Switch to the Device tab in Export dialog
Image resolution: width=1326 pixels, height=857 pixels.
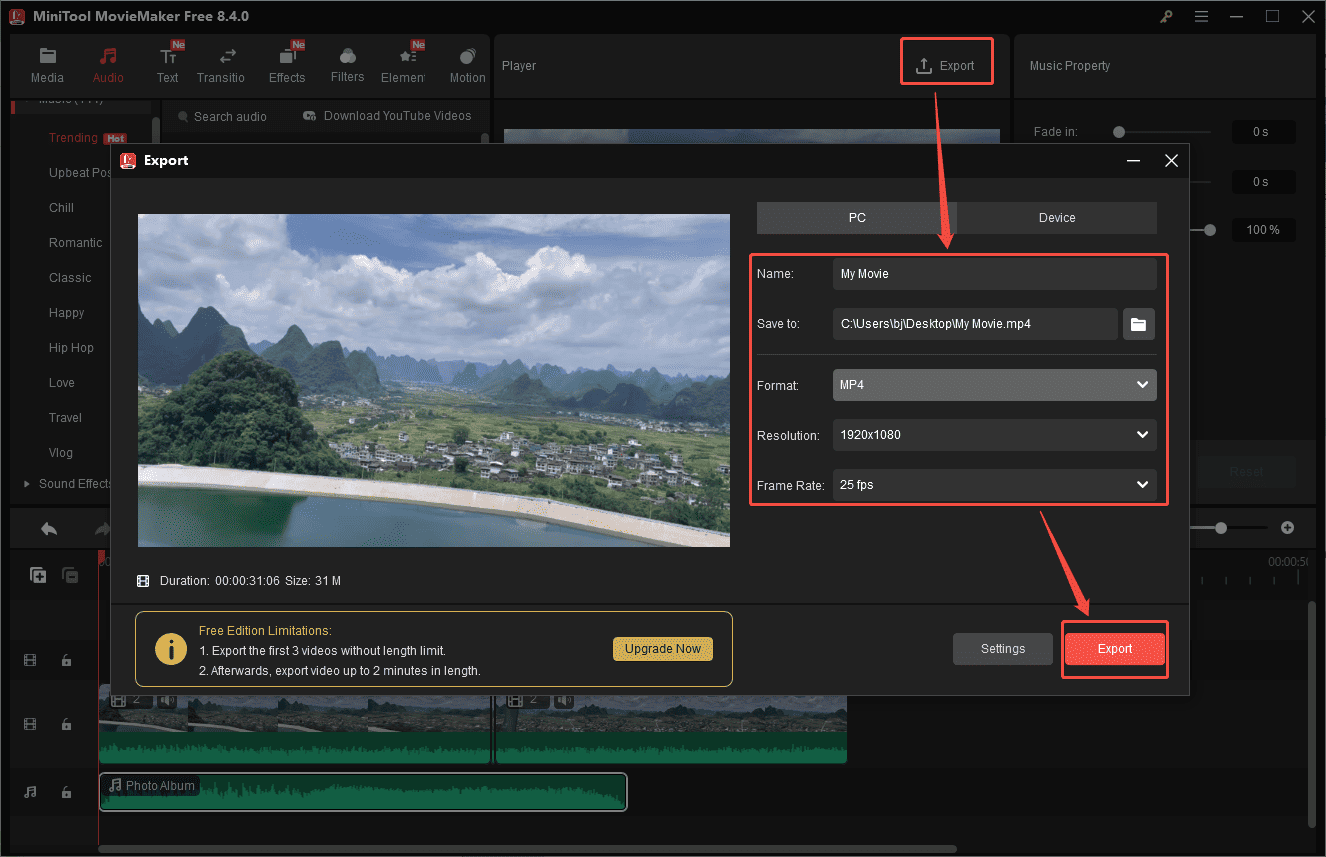click(x=1056, y=217)
